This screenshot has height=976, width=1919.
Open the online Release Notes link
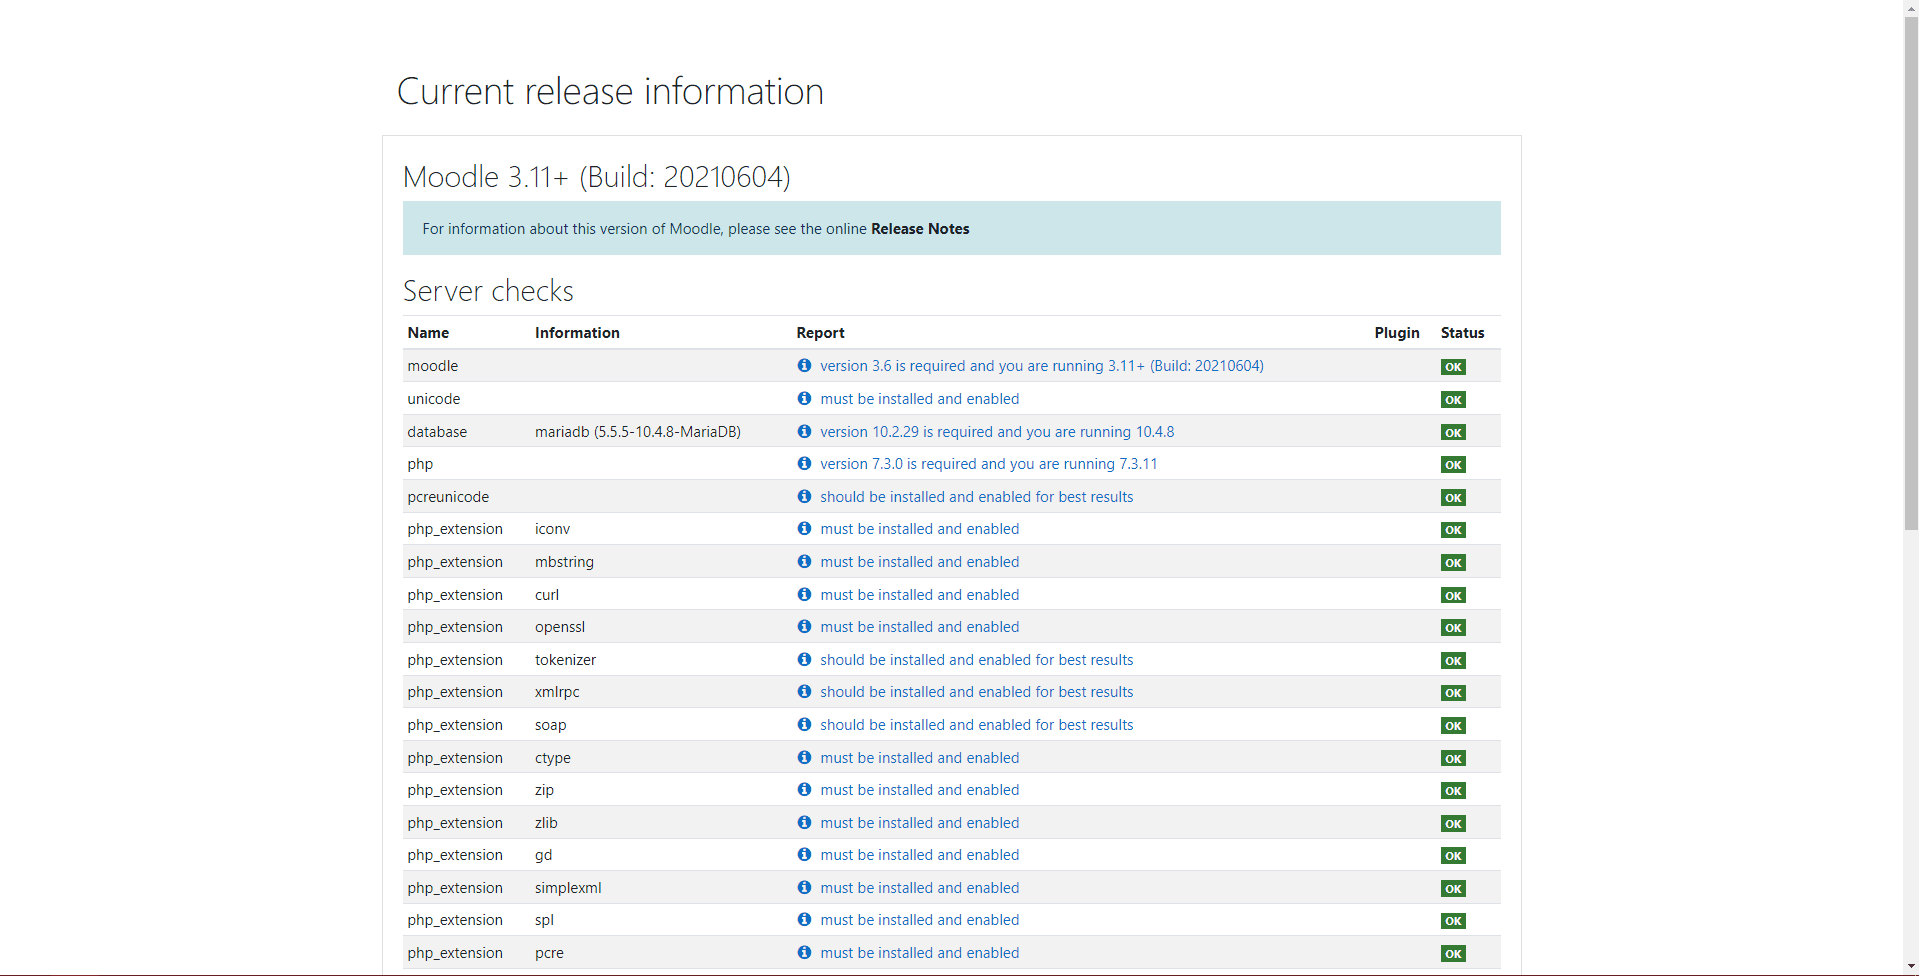(920, 229)
